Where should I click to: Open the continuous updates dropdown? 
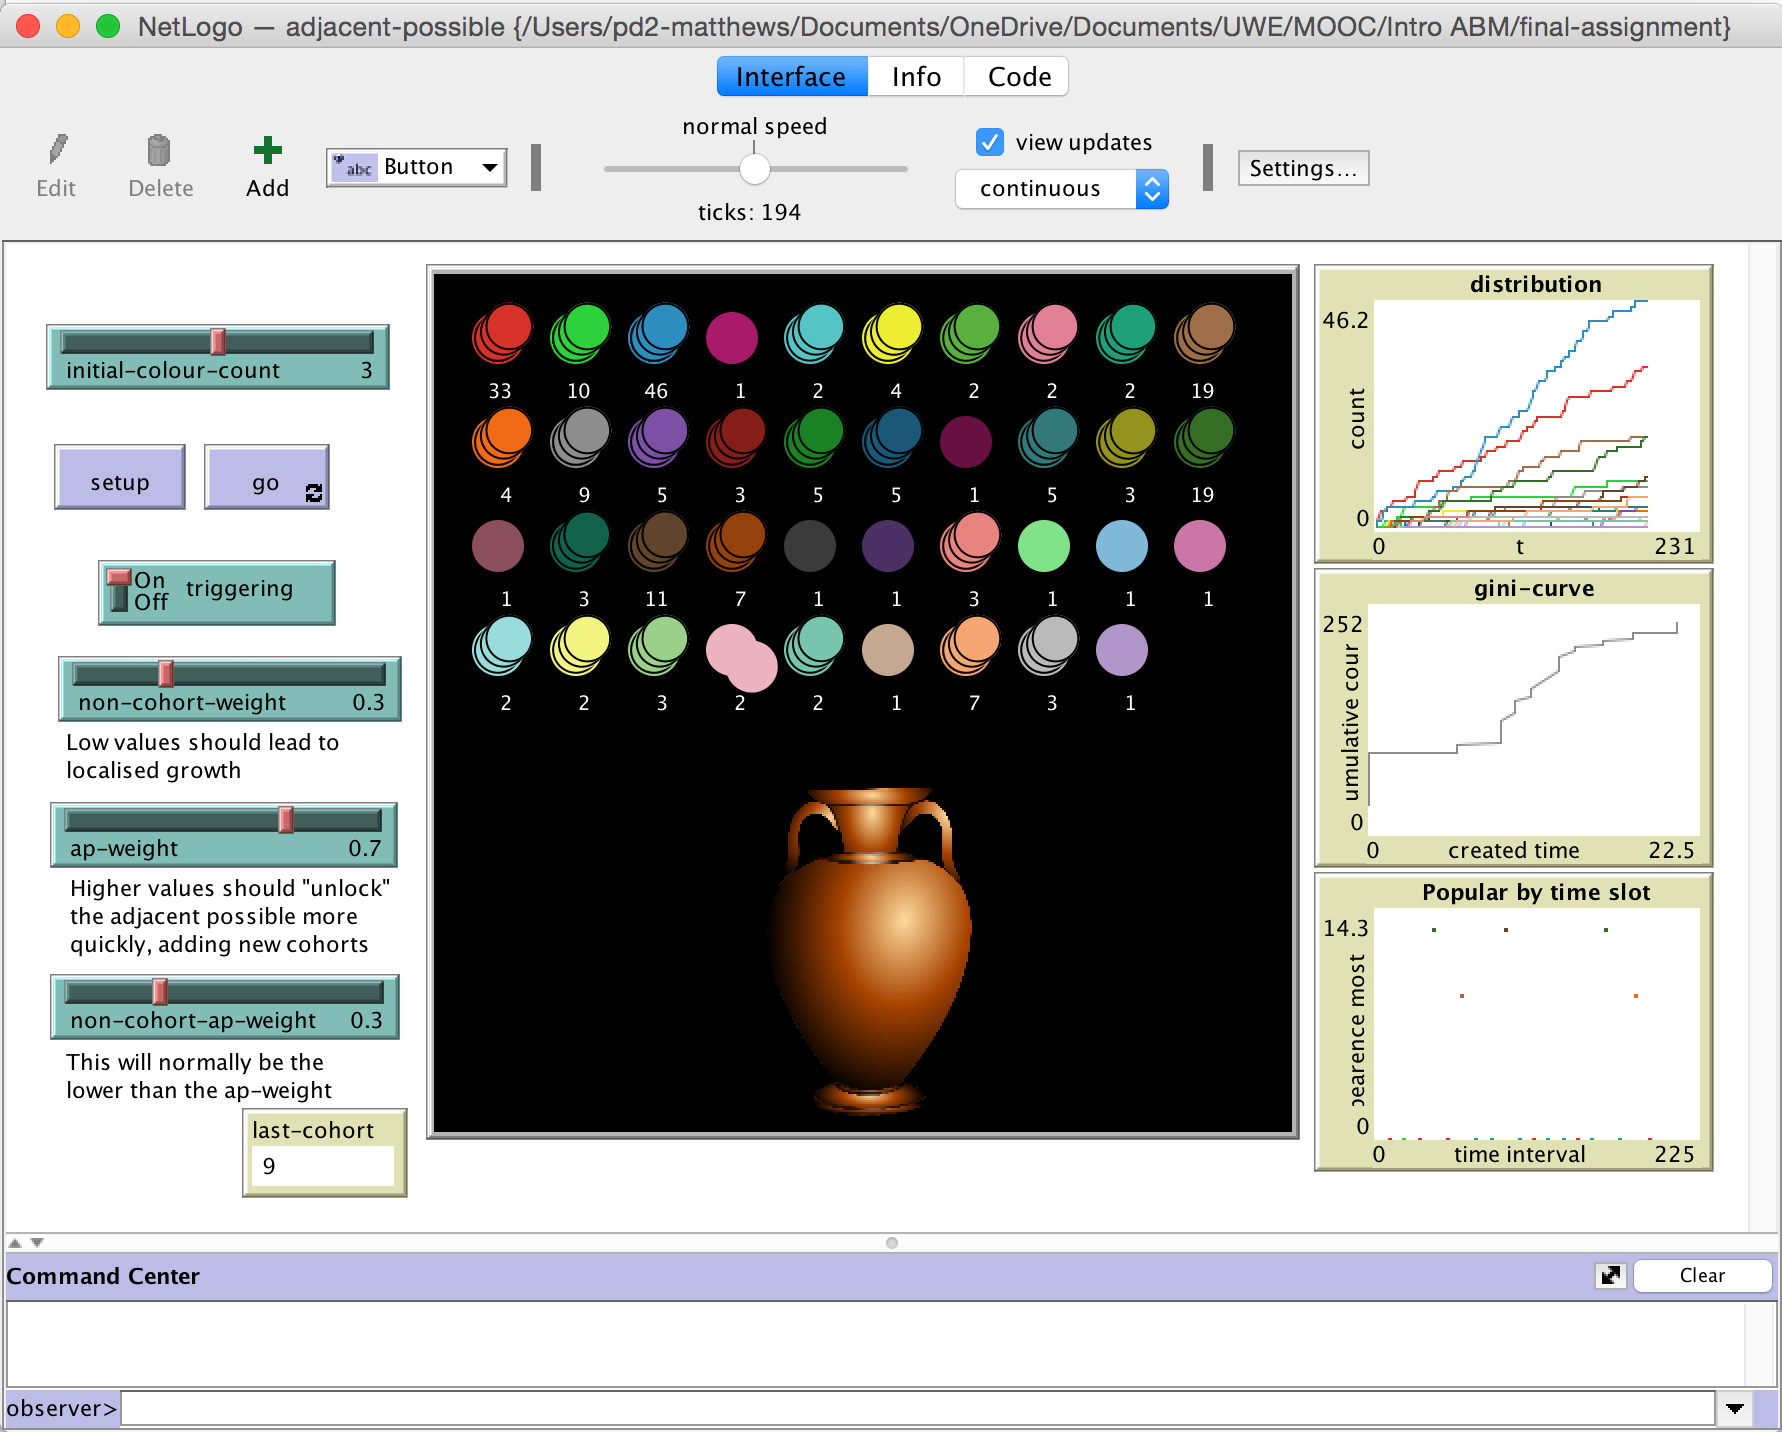(x=1152, y=188)
